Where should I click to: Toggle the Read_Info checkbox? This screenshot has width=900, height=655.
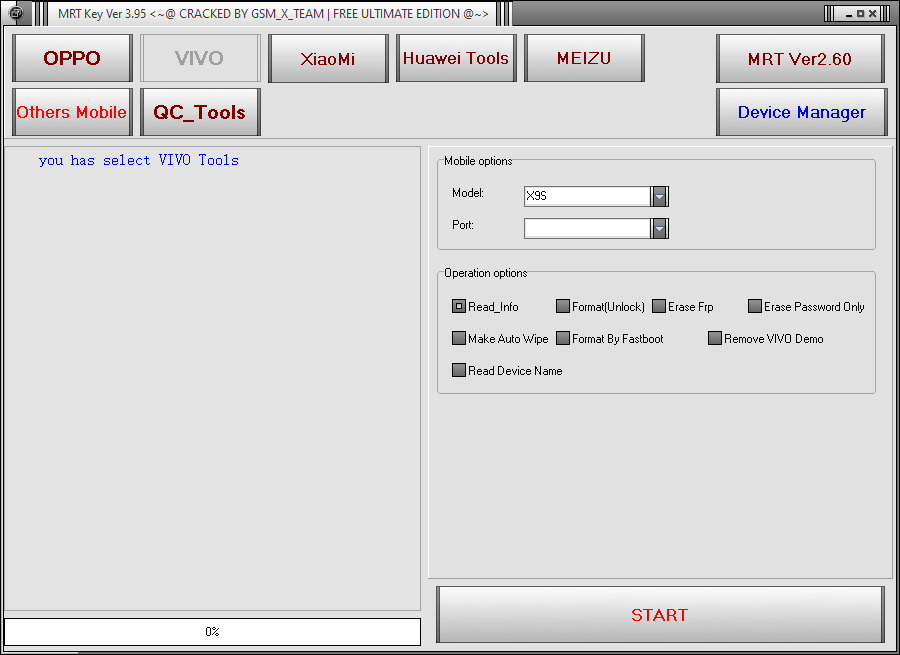pyautogui.click(x=459, y=306)
